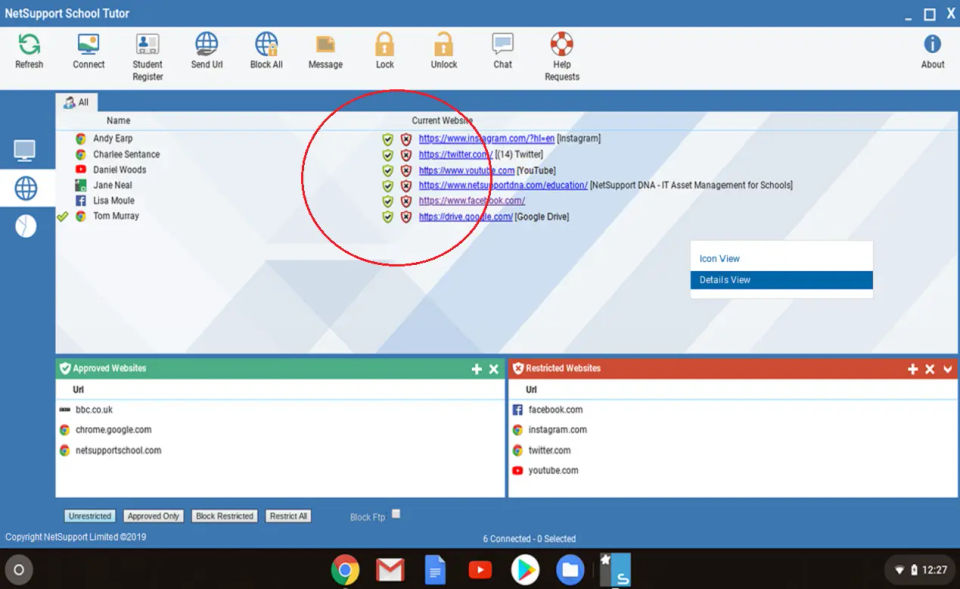This screenshot has height=589, width=960.
Task: Open the netsupportdna.com education link
Action: (x=503, y=185)
